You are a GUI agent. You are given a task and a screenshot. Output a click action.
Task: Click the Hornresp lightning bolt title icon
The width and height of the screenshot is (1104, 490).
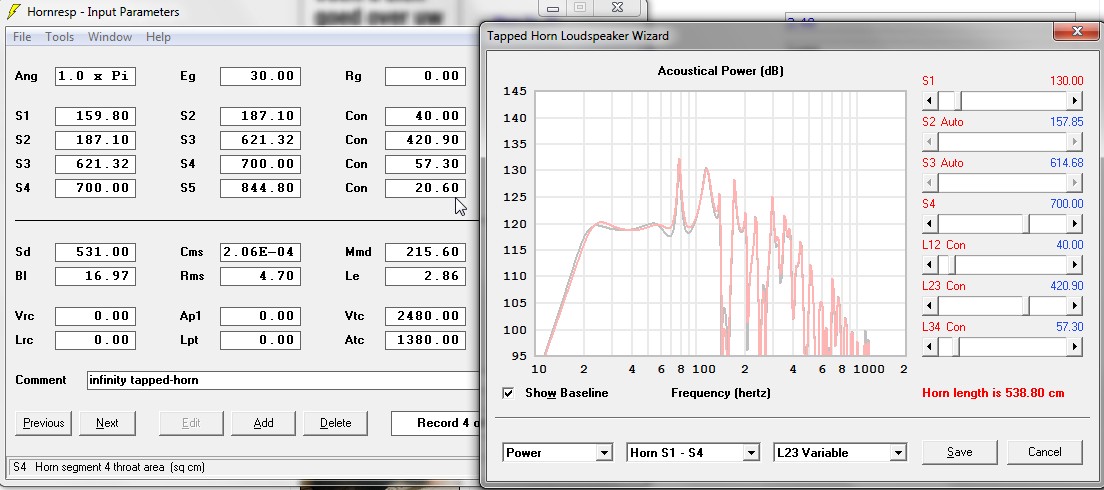coord(13,11)
